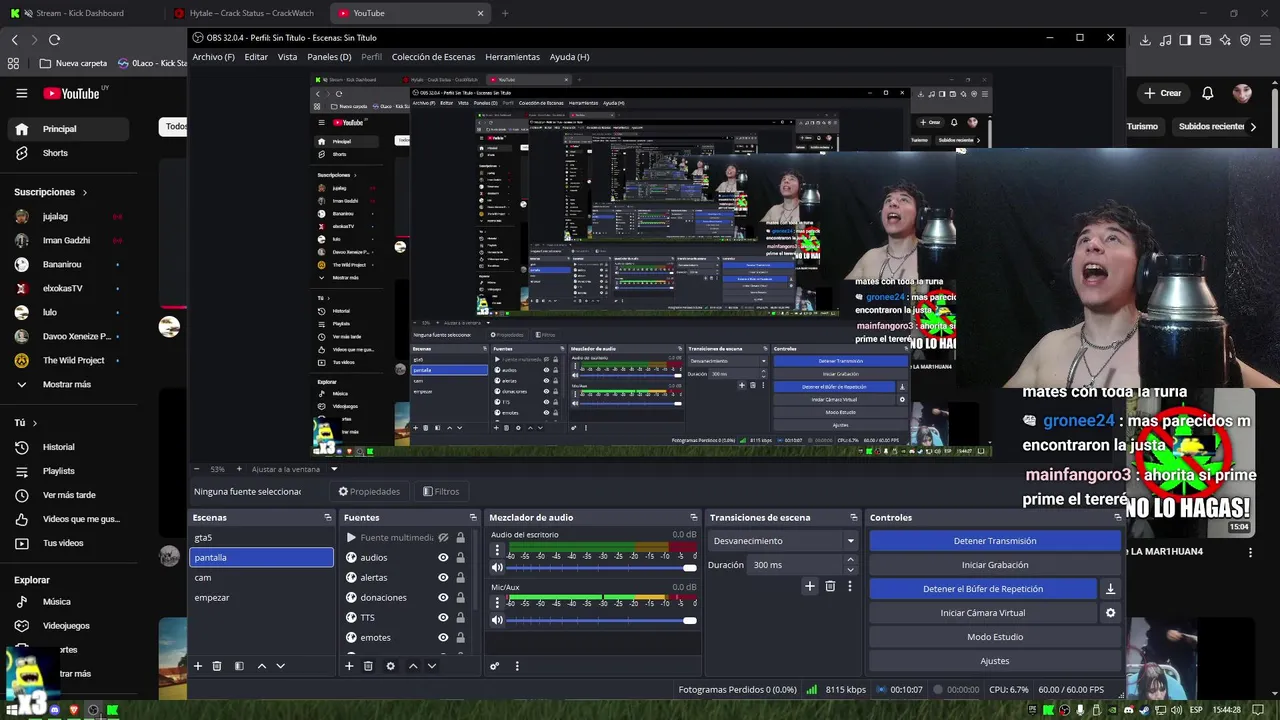Screen dimensions: 1280x720
Task: Remove selected source with Fuentes trash icon
Action: tap(368, 666)
